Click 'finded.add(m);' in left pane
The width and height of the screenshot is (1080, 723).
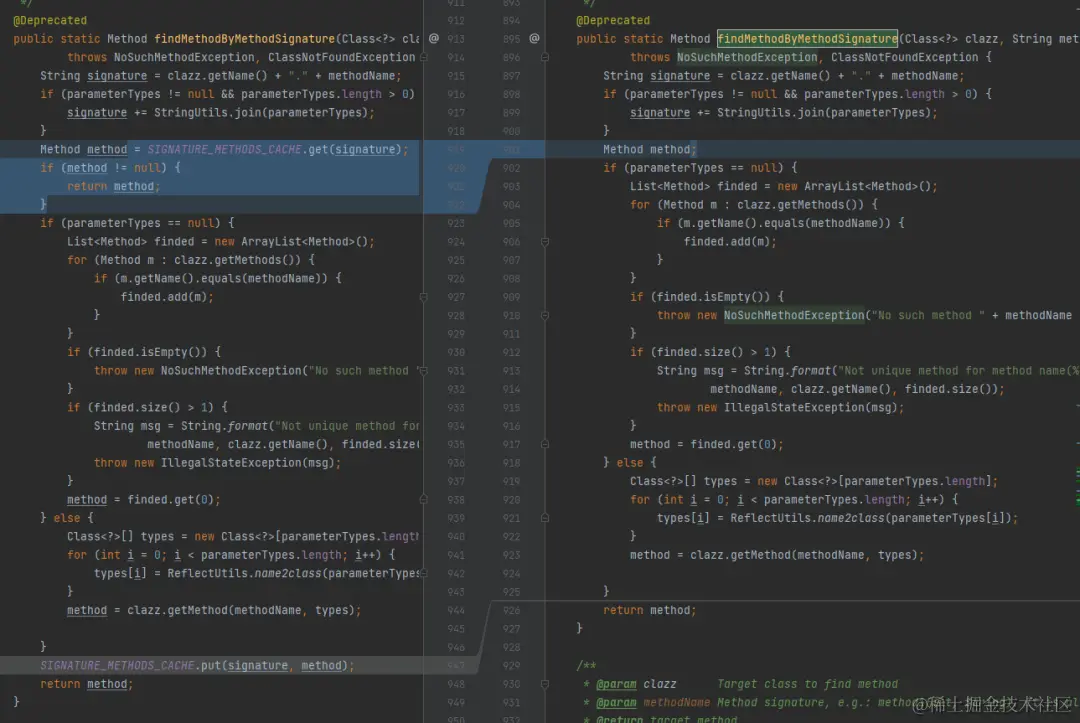pos(167,297)
